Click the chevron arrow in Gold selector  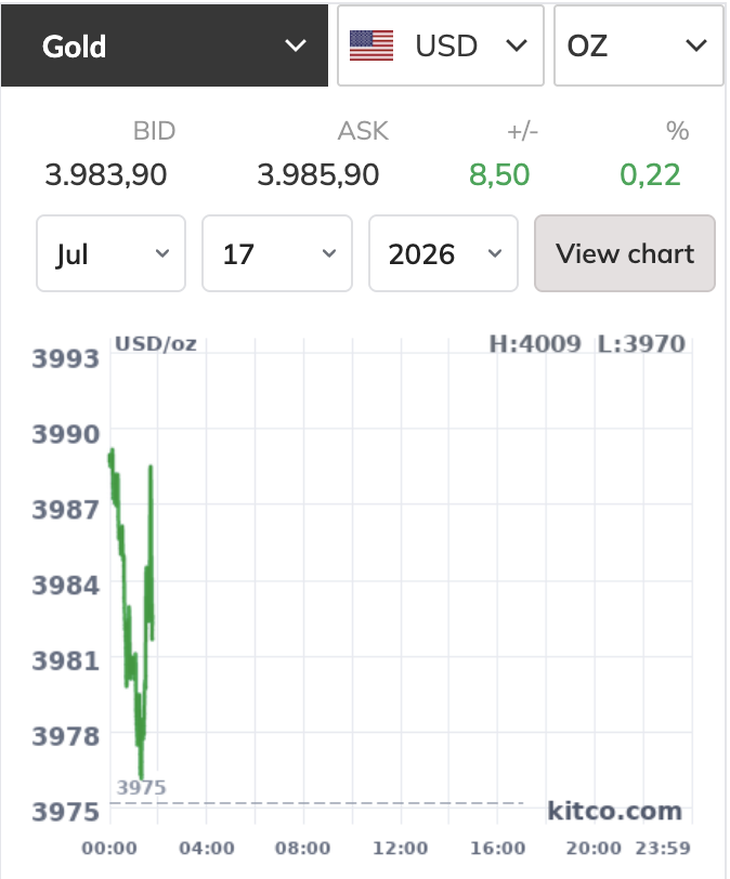(295, 45)
